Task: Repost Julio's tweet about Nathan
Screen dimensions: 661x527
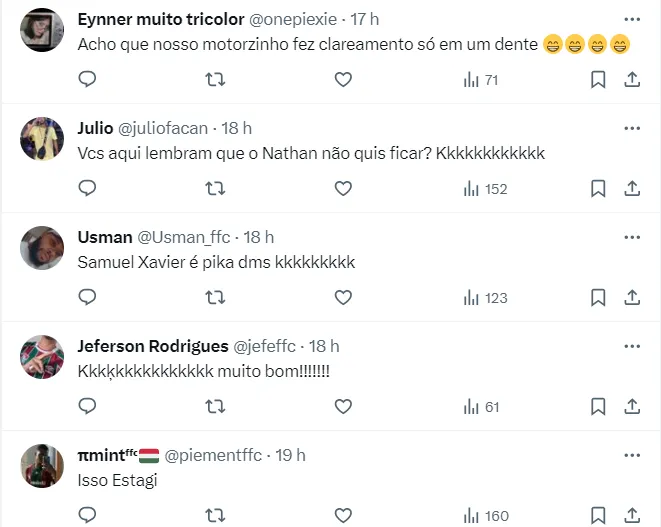Action: point(215,188)
